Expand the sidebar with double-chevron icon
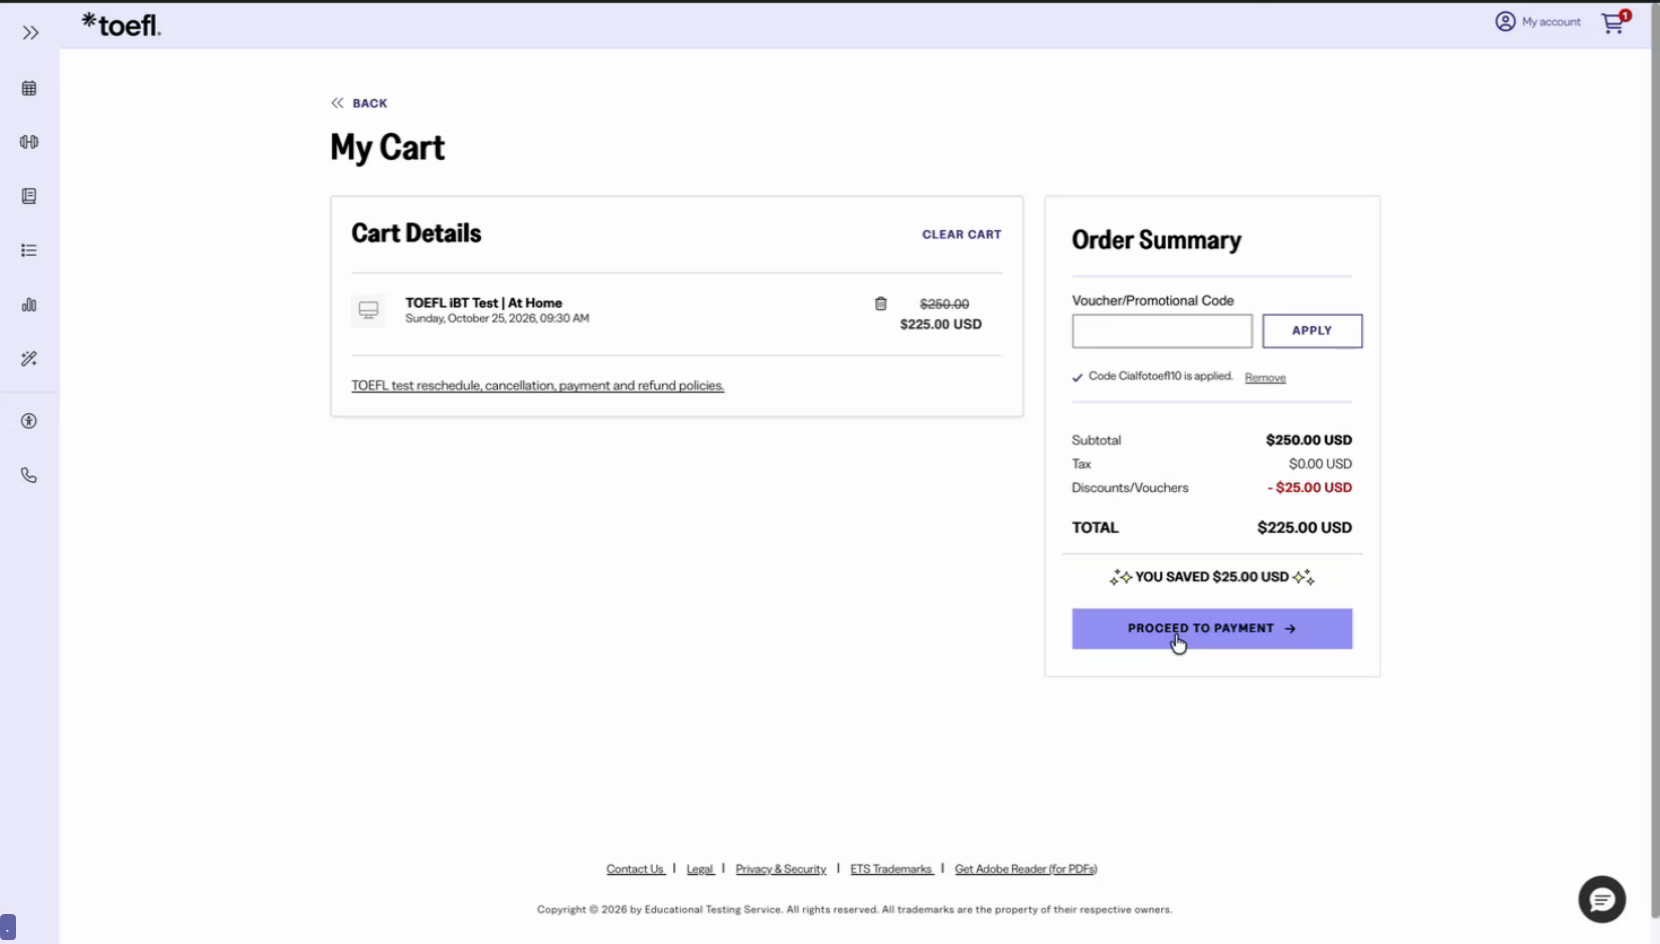1660x944 pixels. tap(30, 33)
